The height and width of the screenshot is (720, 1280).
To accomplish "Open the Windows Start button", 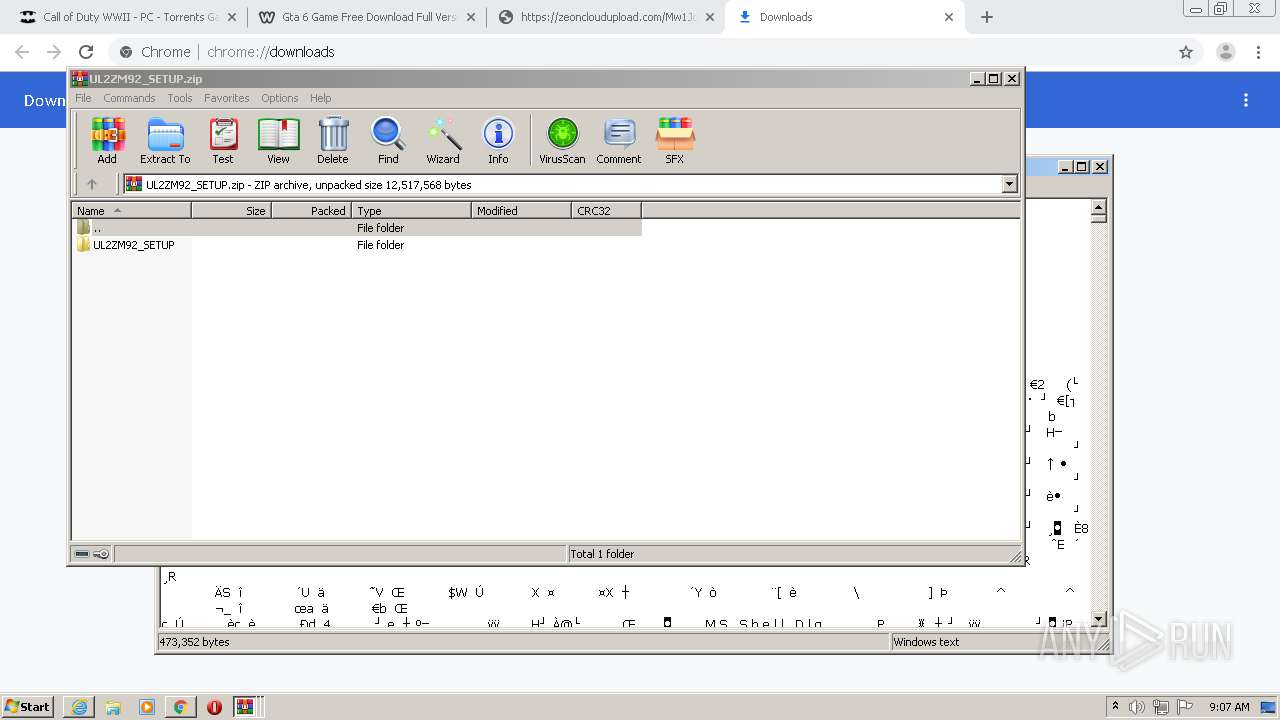I will (28, 706).
